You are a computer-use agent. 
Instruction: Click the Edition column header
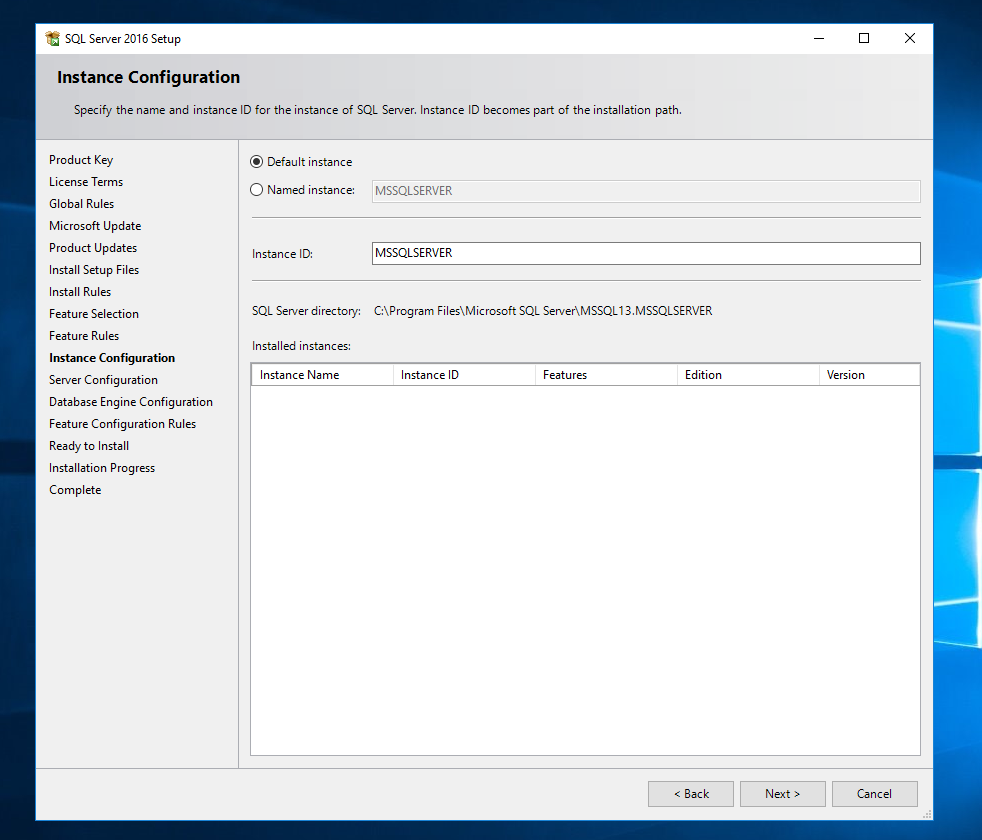(703, 374)
